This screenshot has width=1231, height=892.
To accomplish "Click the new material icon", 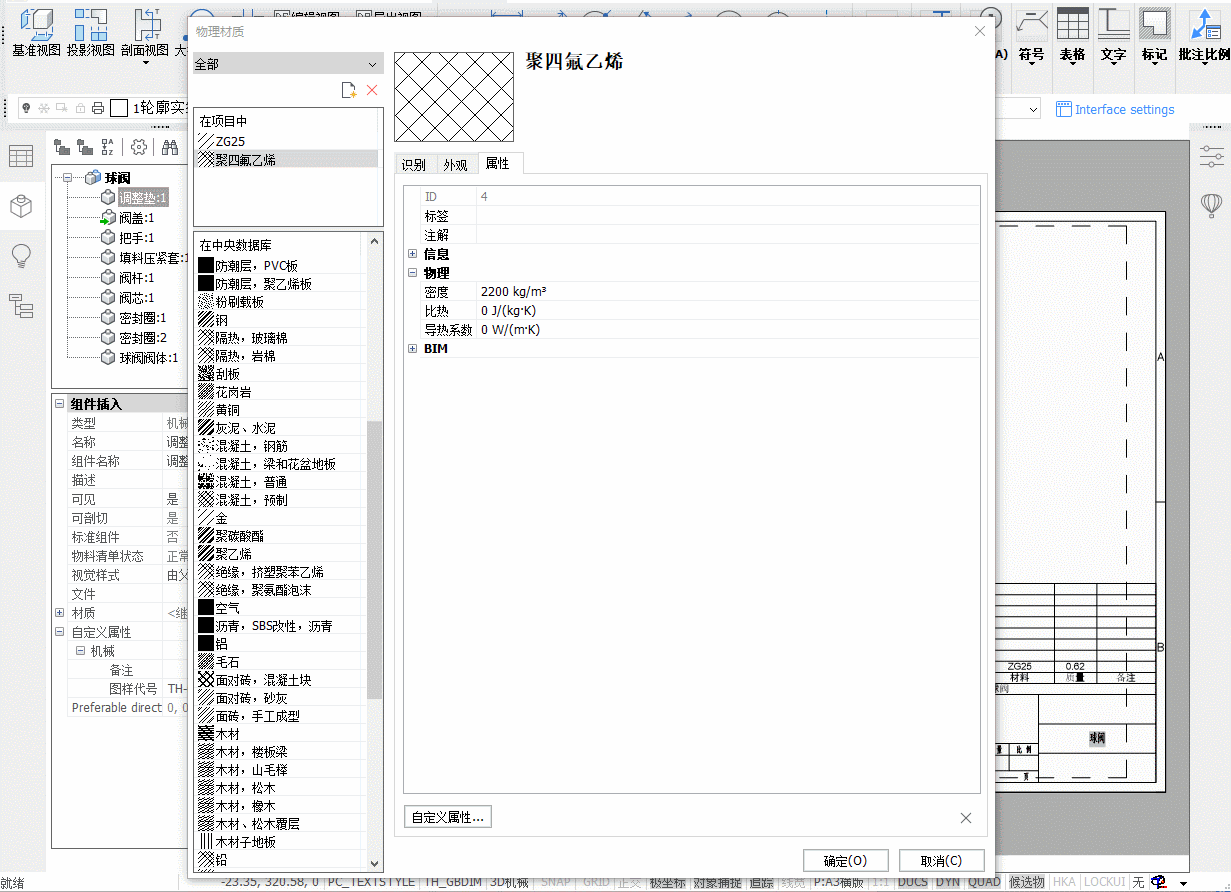I will pos(348,91).
